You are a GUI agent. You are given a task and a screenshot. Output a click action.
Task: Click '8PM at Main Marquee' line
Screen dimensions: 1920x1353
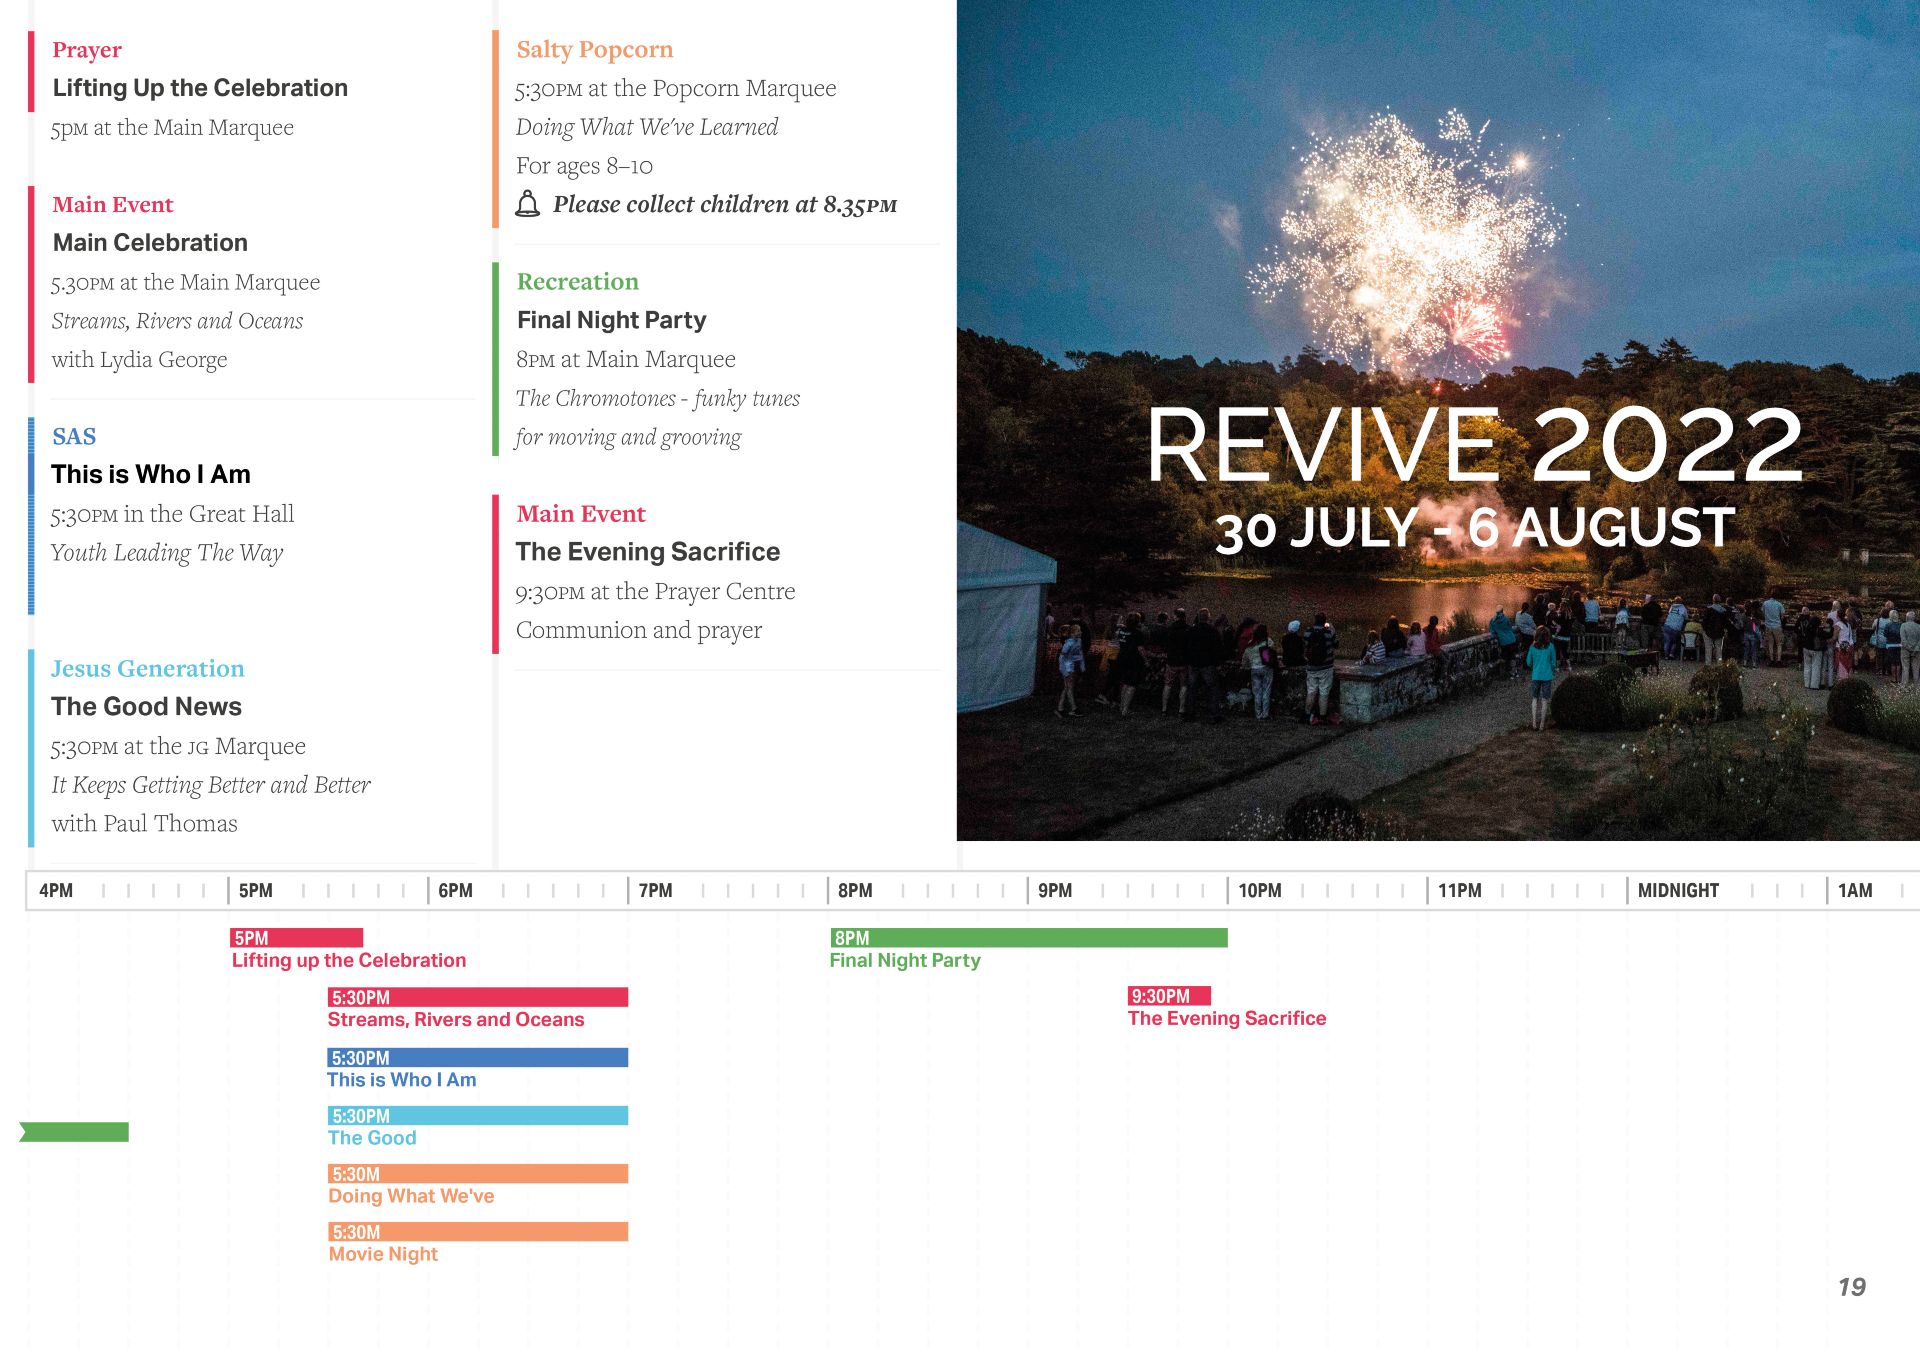tap(626, 359)
